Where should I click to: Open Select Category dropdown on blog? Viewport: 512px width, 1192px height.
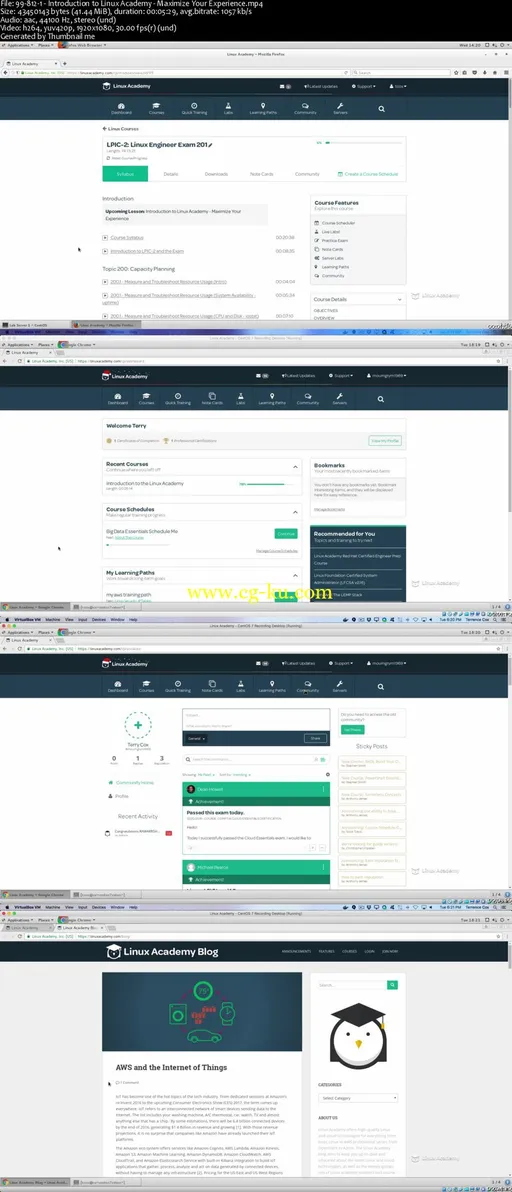[x=358, y=1098]
